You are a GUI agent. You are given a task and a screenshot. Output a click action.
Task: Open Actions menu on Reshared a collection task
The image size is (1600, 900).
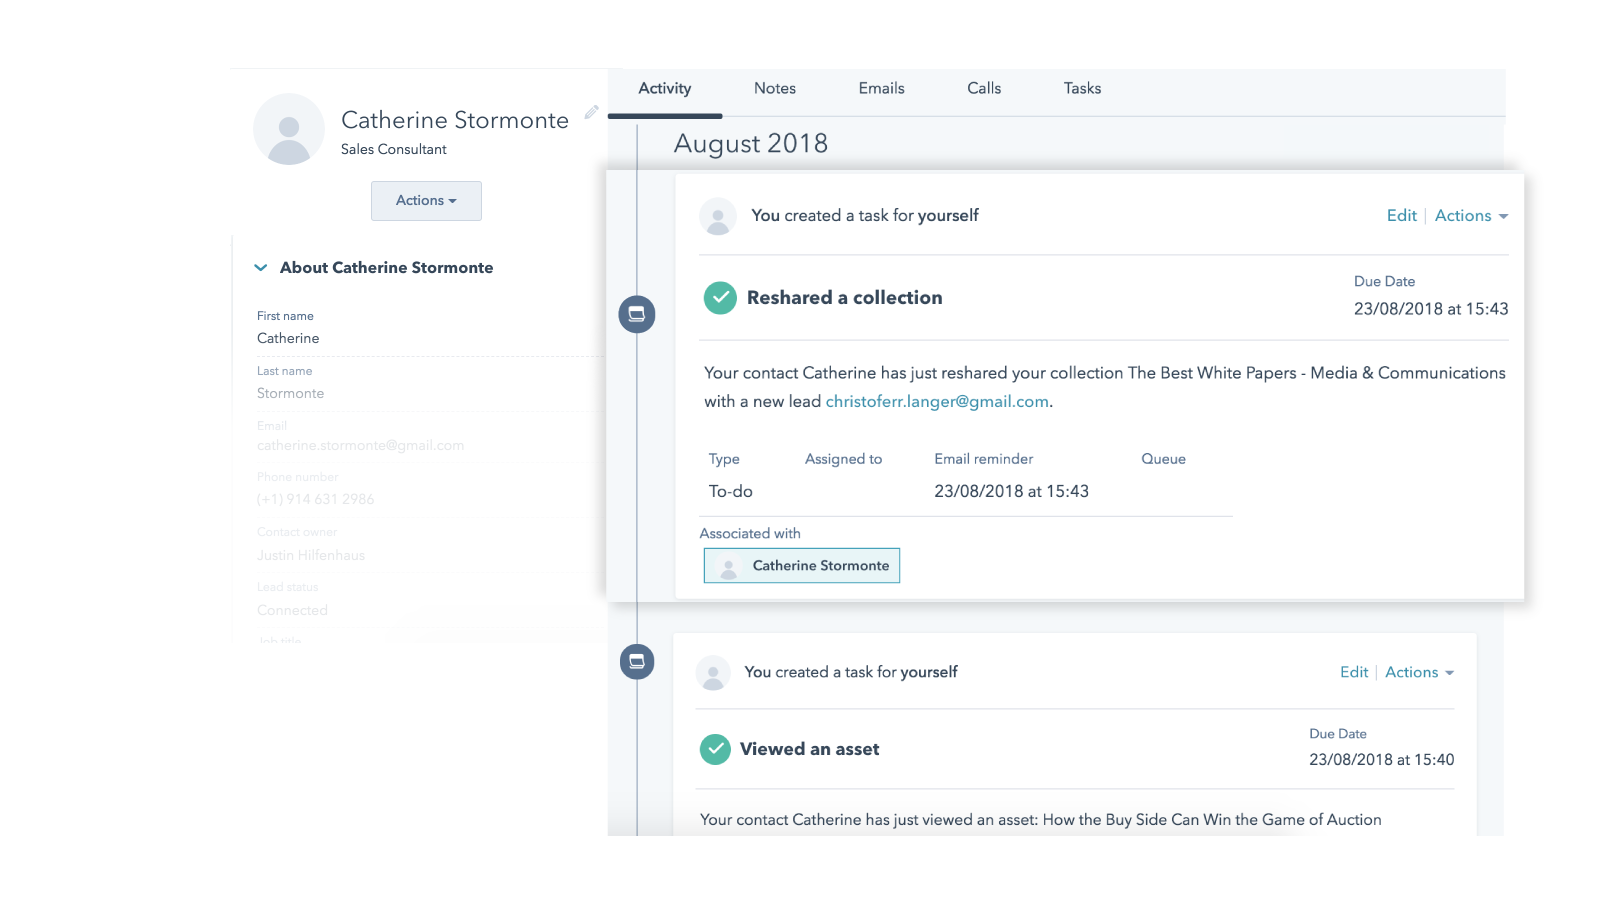(1470, 216)
